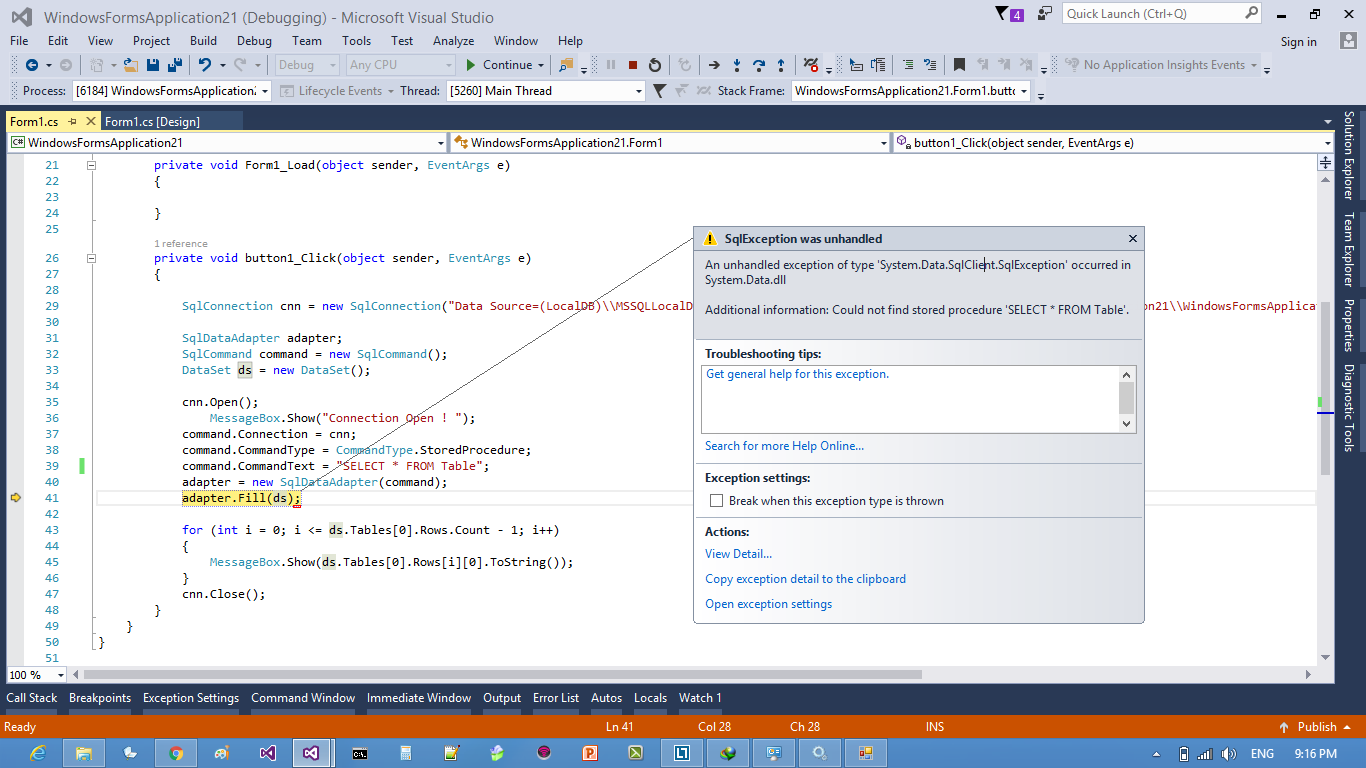Uncomment the selected lines
This screenshot has height=768, width=1366.
click(x=929, y=65)
